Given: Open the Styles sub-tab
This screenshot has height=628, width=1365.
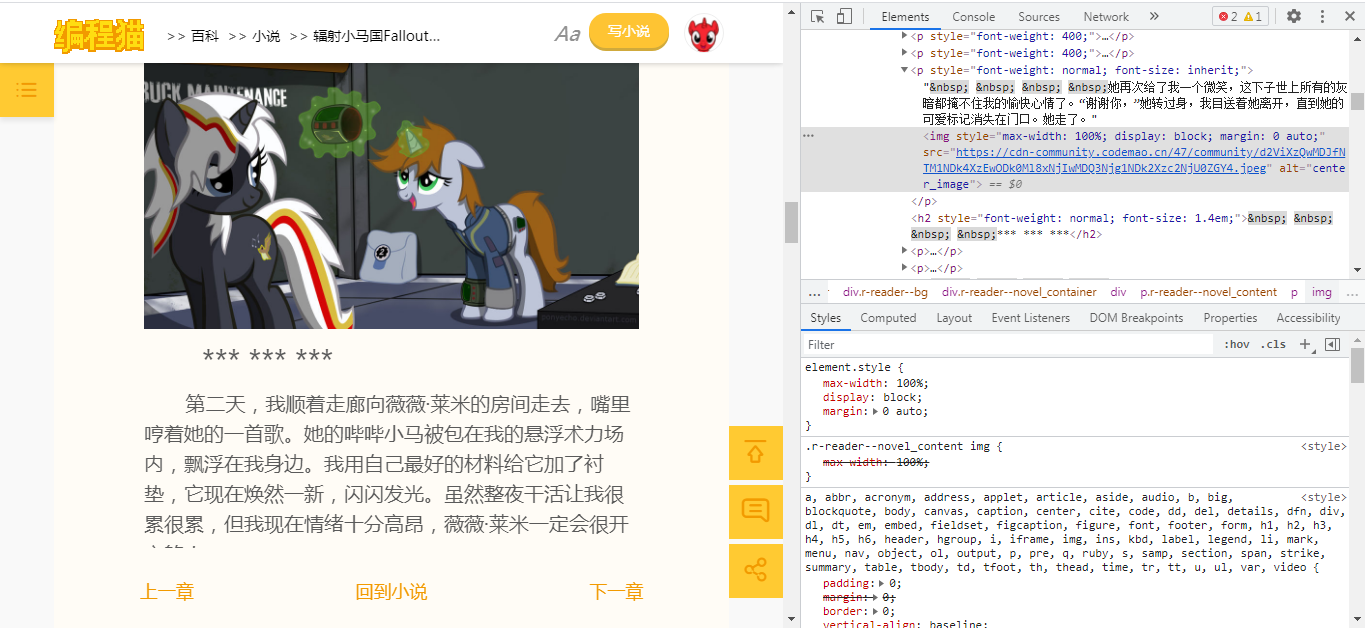Looking at the screenshot, I should point(825,318).
